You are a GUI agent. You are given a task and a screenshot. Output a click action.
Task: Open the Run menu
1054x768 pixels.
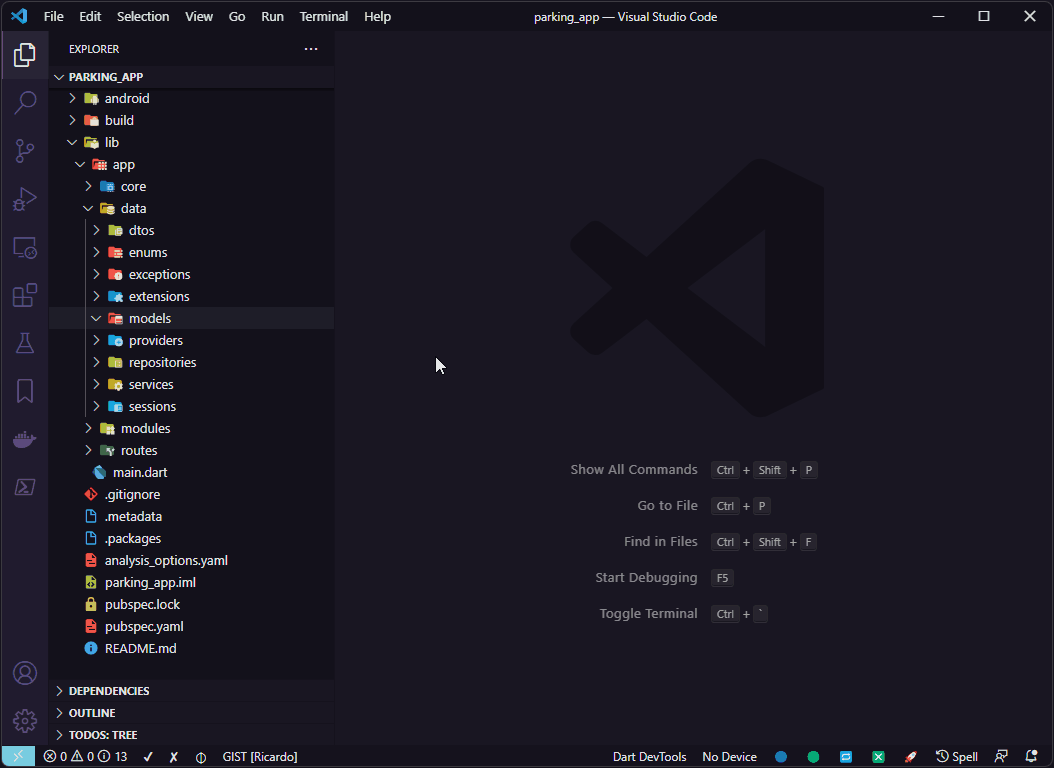coord(272,16)
